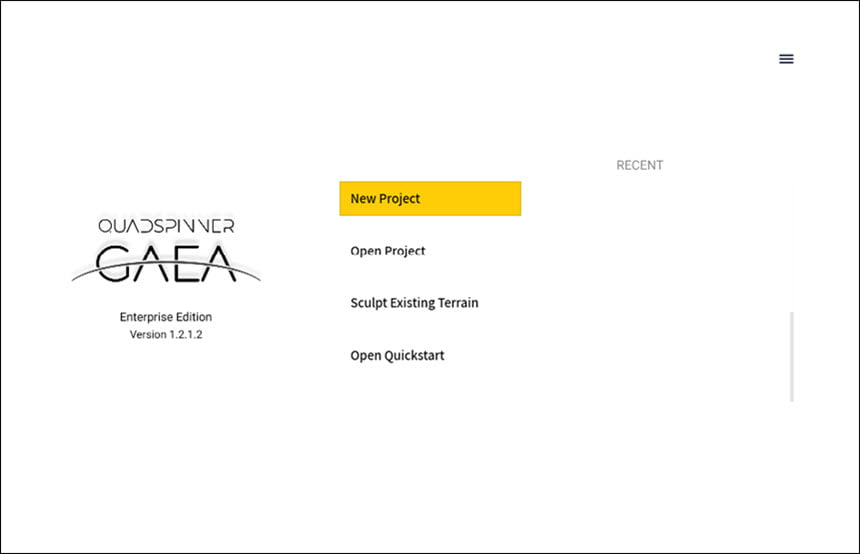
Task: Start a New Project
Action: pyautogui.click(x=430, y=199)
